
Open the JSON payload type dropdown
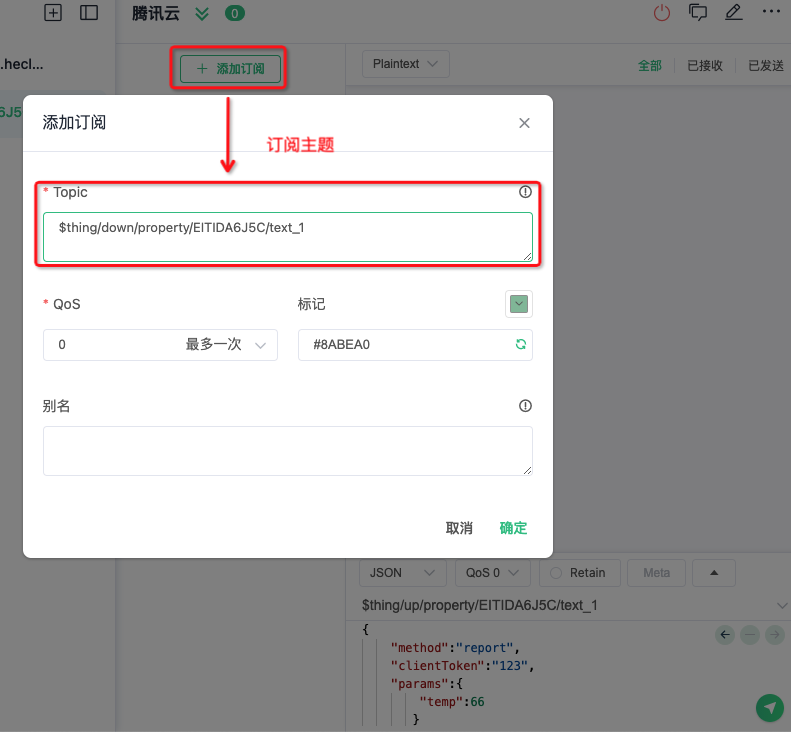(402, 573)
